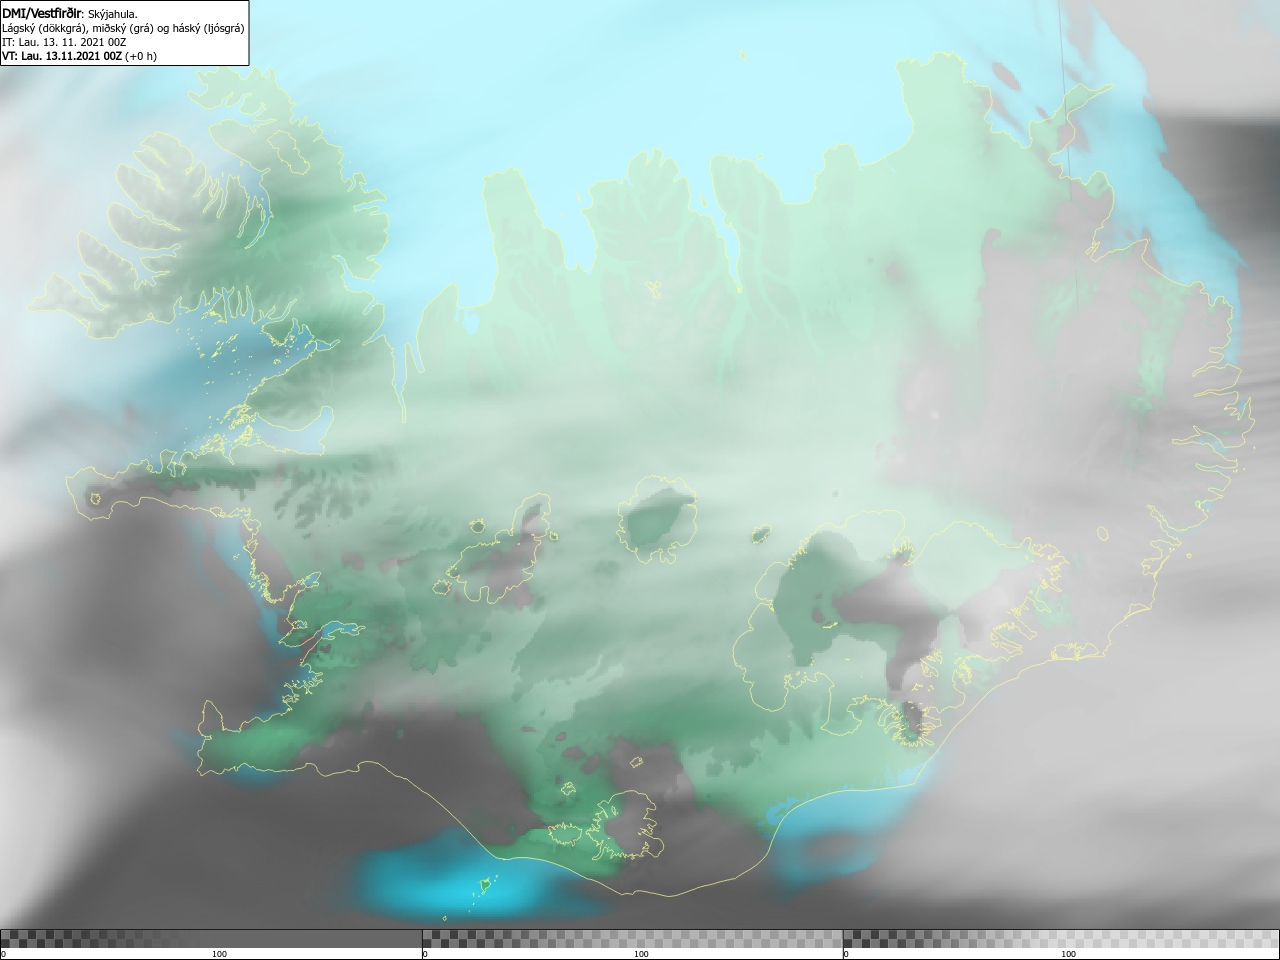The image size is (1280, 960).
Task: Click the 'IT: Lau. 13. 11. 2021 00Z' line
Action: pos(64,42)
